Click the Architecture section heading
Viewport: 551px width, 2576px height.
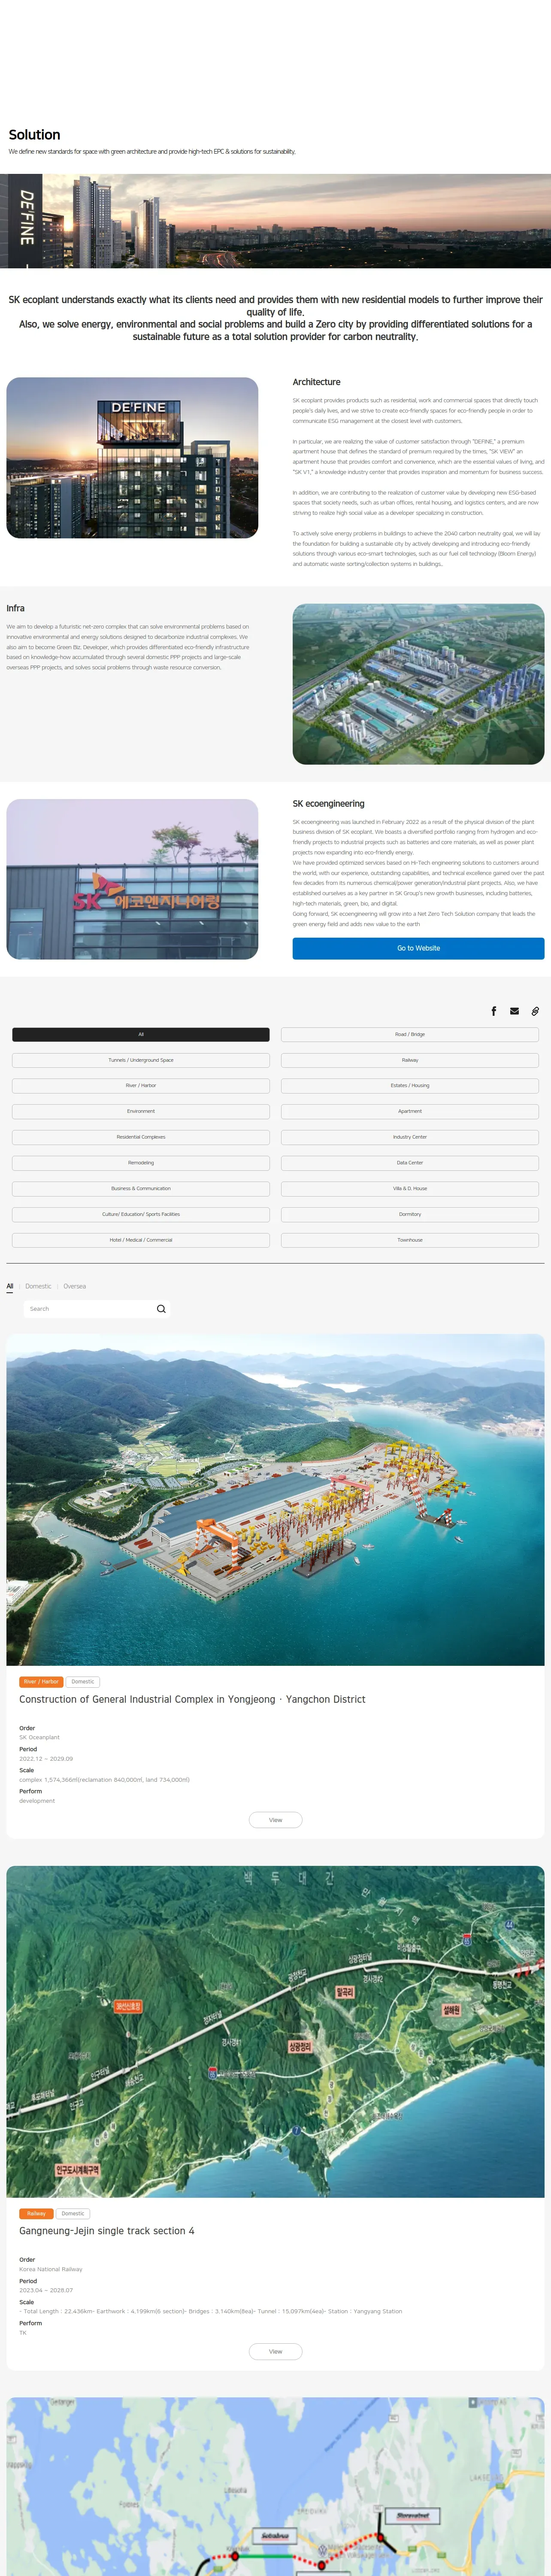tap(316, 382)
